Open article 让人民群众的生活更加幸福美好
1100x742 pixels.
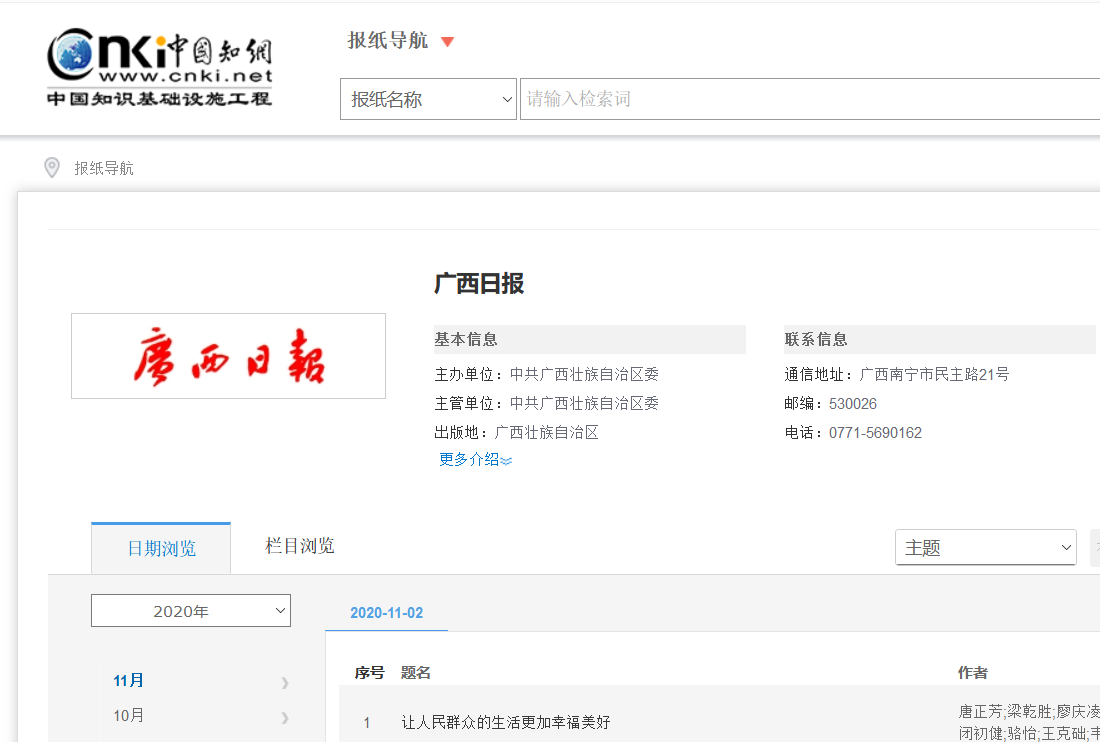[506, 722]
